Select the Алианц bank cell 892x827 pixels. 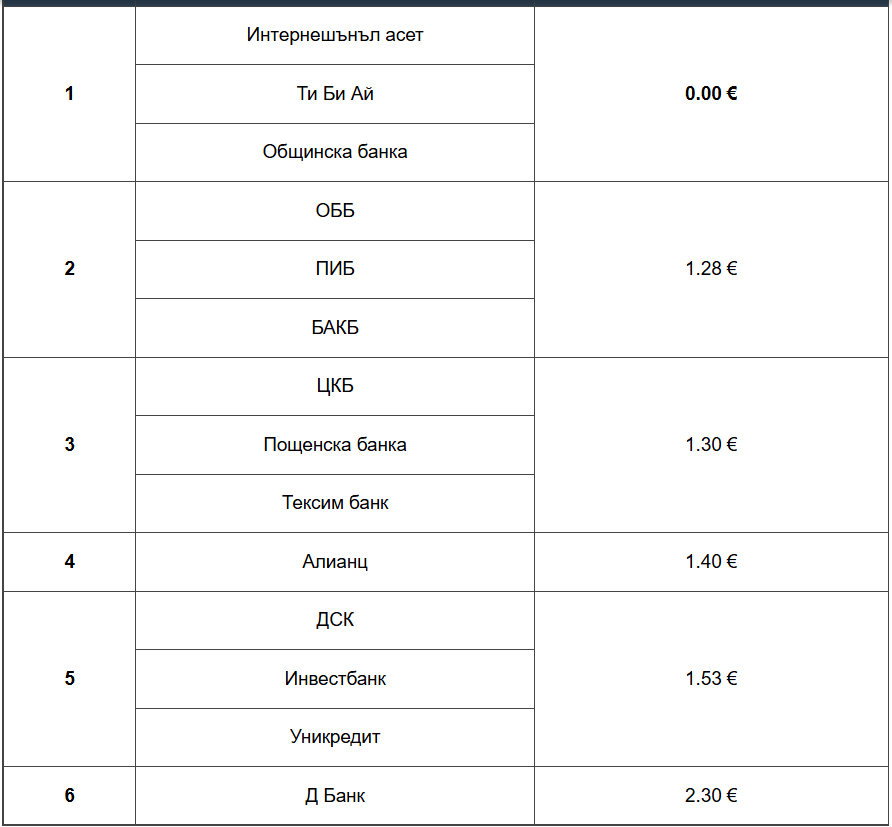tap(335, 562)
